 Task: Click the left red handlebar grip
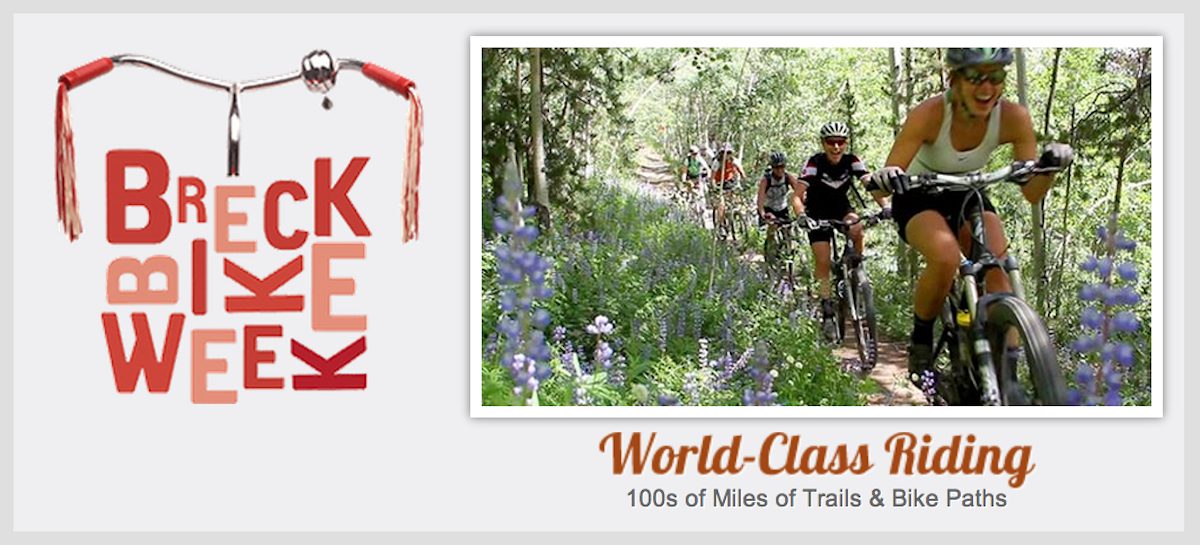85,72
